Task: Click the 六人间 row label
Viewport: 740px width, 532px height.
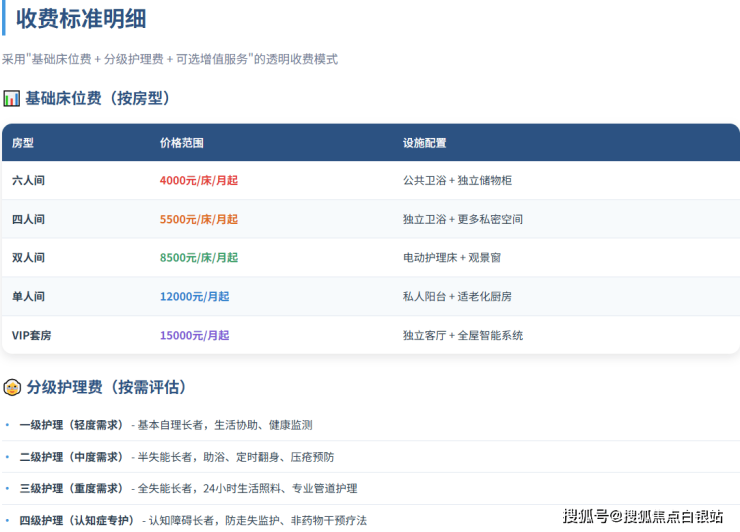Action: pyautogui.click(x=28, y=181)
